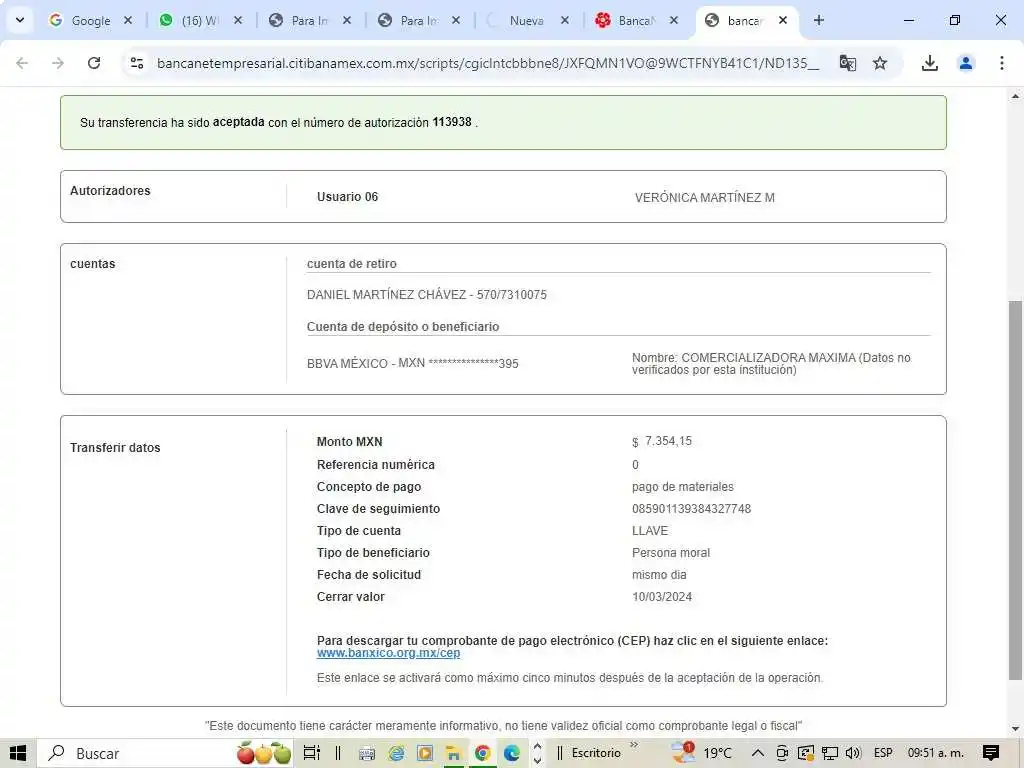Screen dimensions: 1024x768
Task: Open the Chrome profile avatar
Action: (x=966, y=63)
